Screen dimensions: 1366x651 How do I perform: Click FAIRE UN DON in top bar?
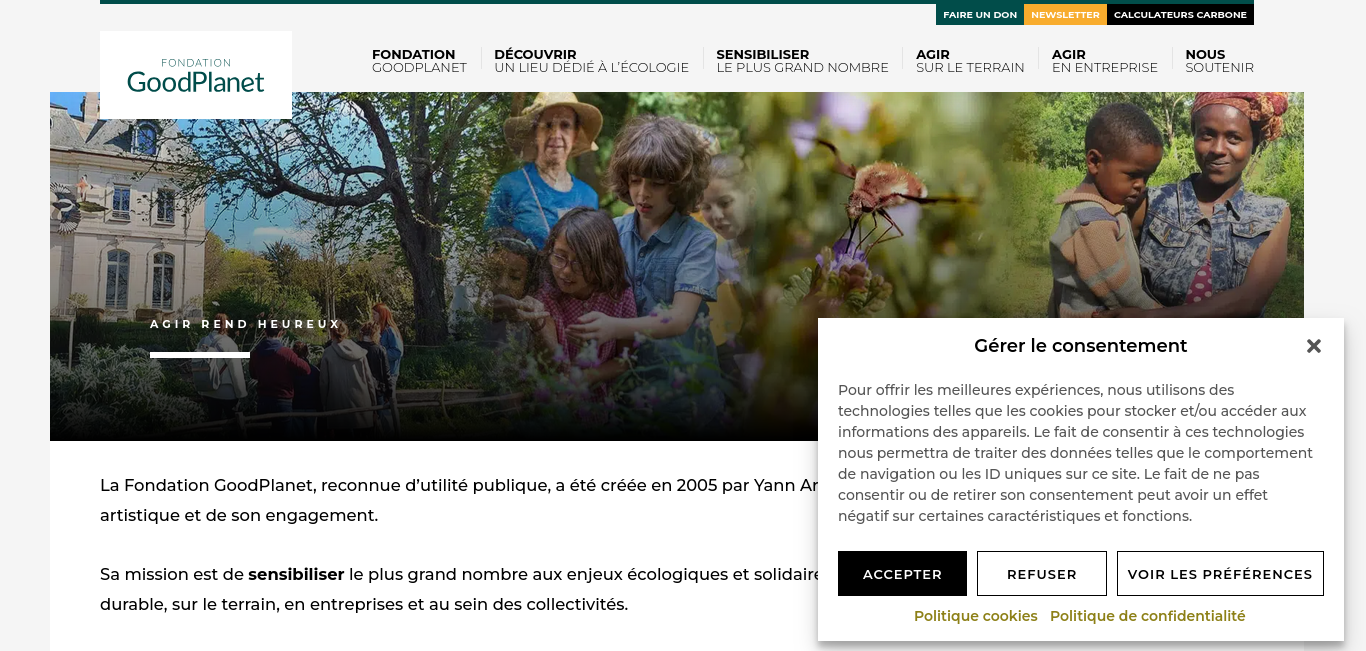[980, 15]
